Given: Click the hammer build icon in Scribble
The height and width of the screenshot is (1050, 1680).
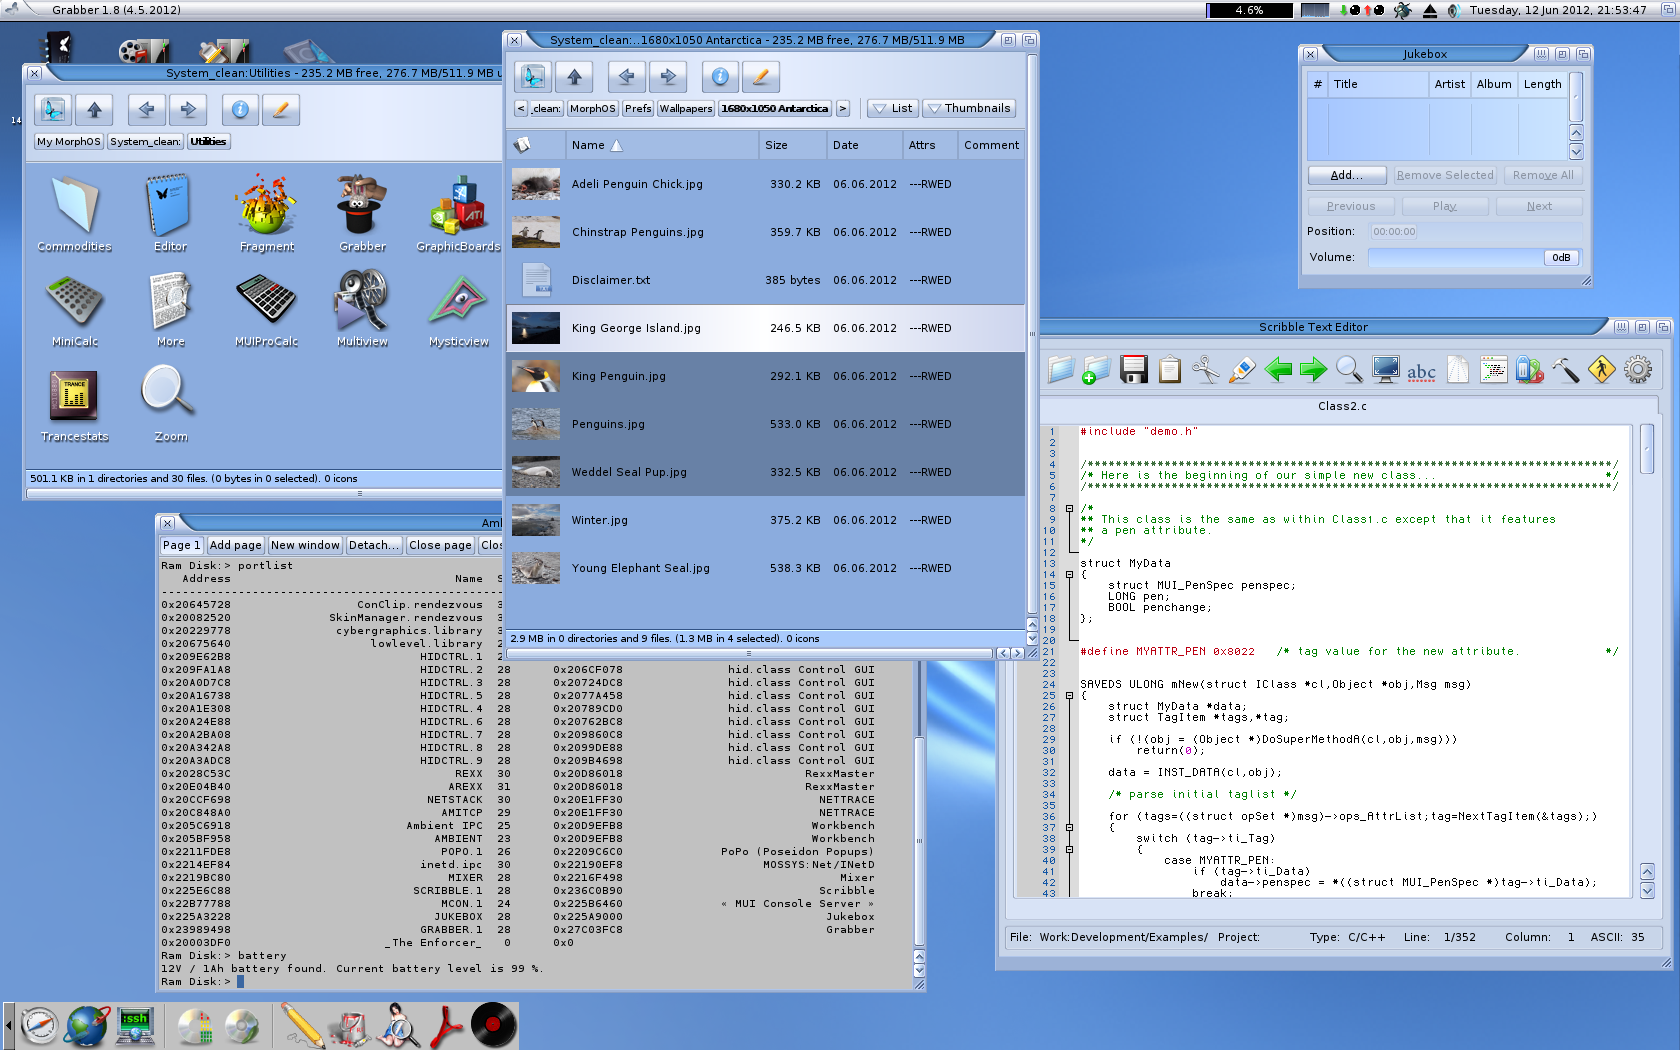Looking at the screenshot, I should (1566, 370).
